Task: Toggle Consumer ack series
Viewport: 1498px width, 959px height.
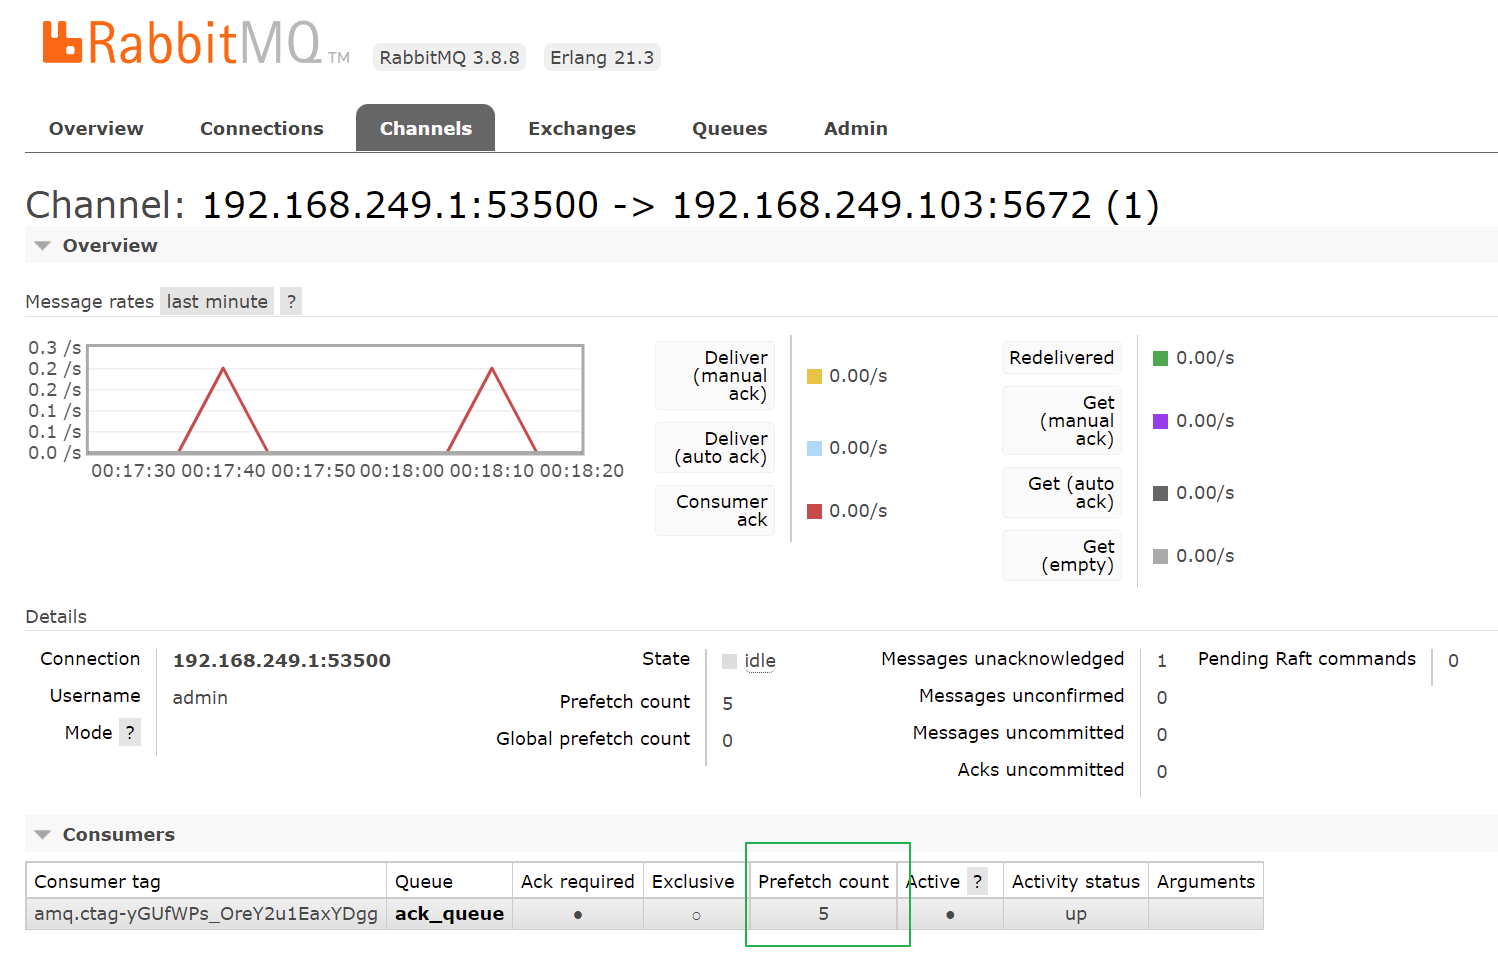Action: click(x=715, y=511)
